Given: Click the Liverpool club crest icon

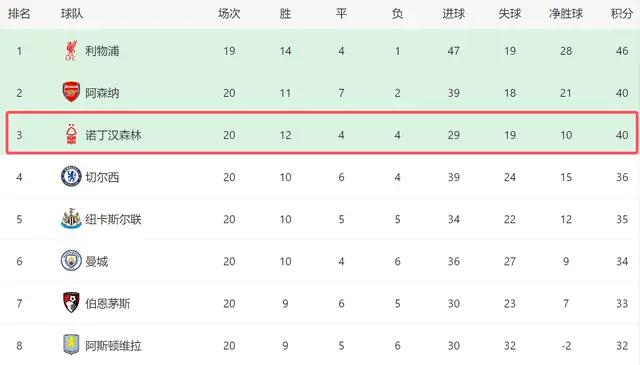Looking at the screenshot, I should click(x=71, y=51).
